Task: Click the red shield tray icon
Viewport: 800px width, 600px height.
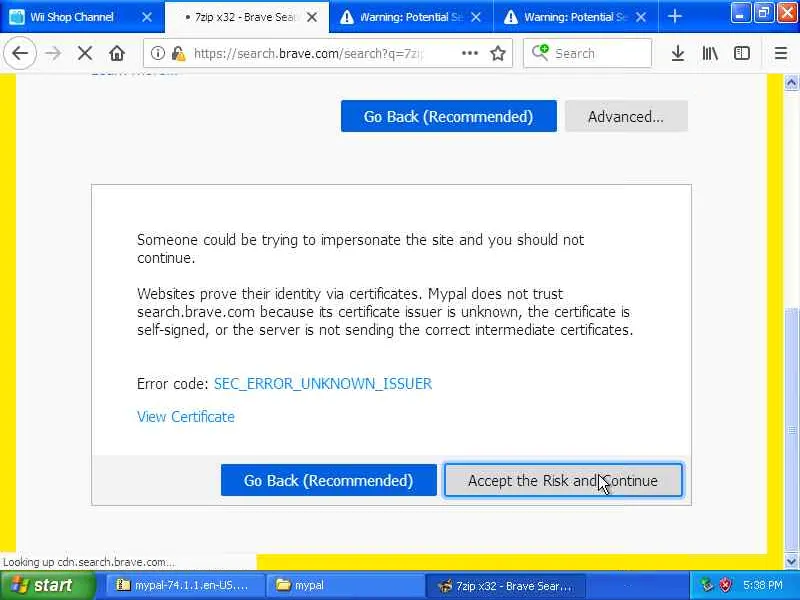Action: coord(726,585)
